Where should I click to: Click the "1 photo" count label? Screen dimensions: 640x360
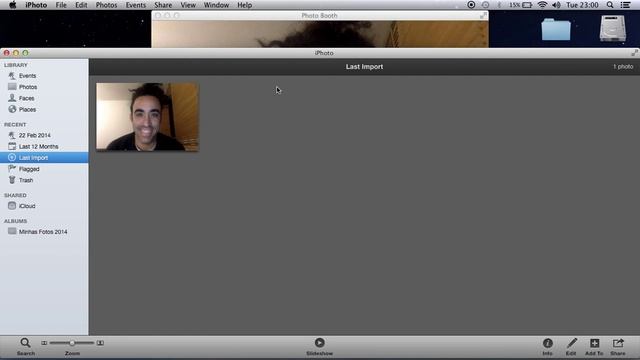click(x=623, y=67)
